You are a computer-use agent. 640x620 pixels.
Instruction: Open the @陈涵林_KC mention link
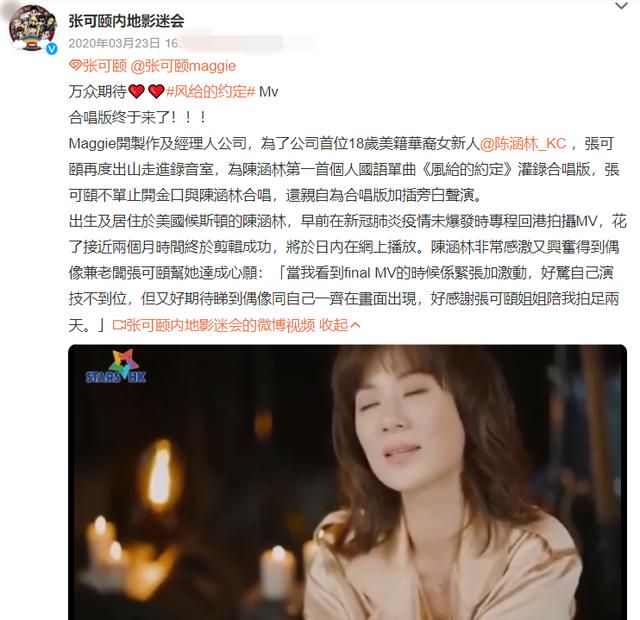523,143
